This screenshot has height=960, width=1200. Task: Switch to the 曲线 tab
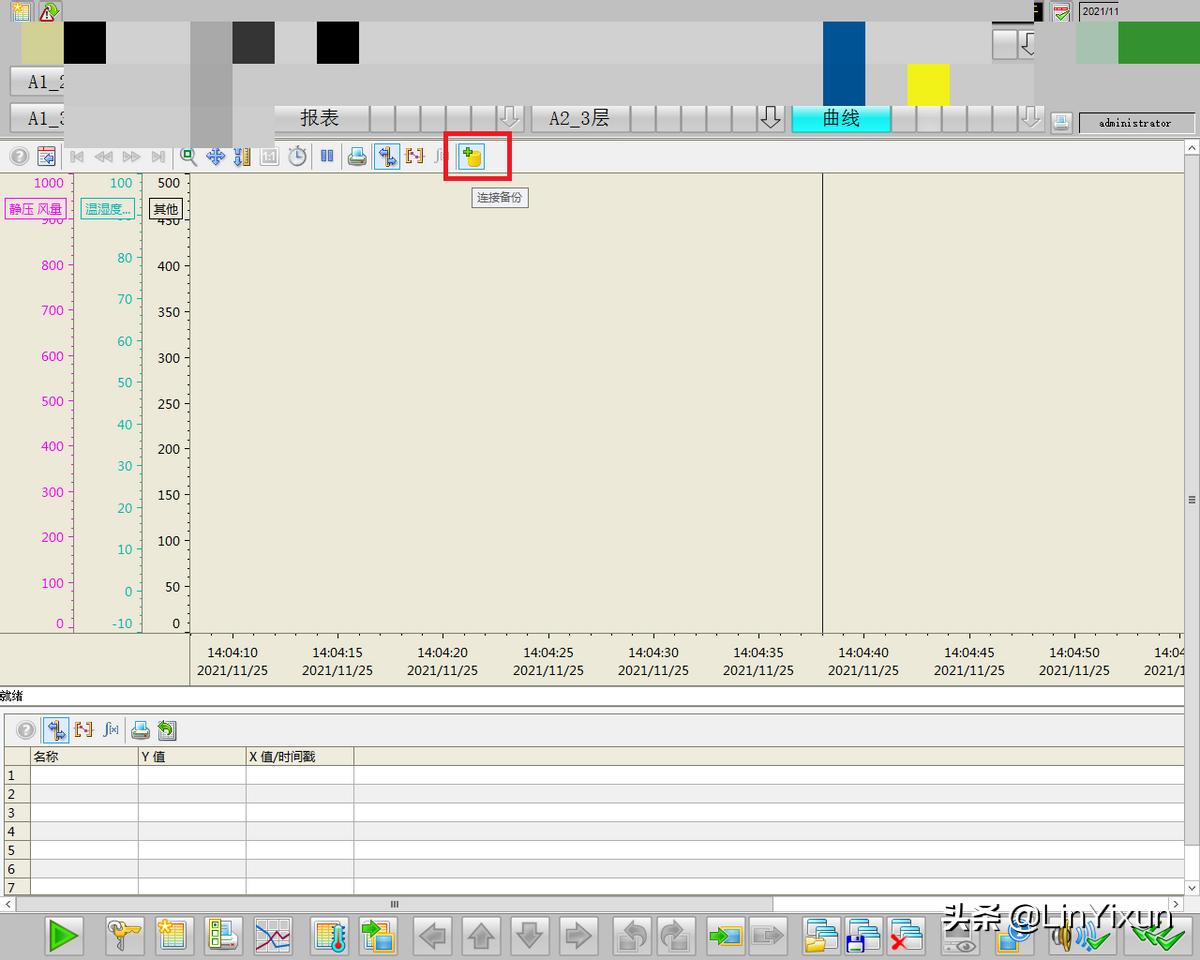click(841, 118)
